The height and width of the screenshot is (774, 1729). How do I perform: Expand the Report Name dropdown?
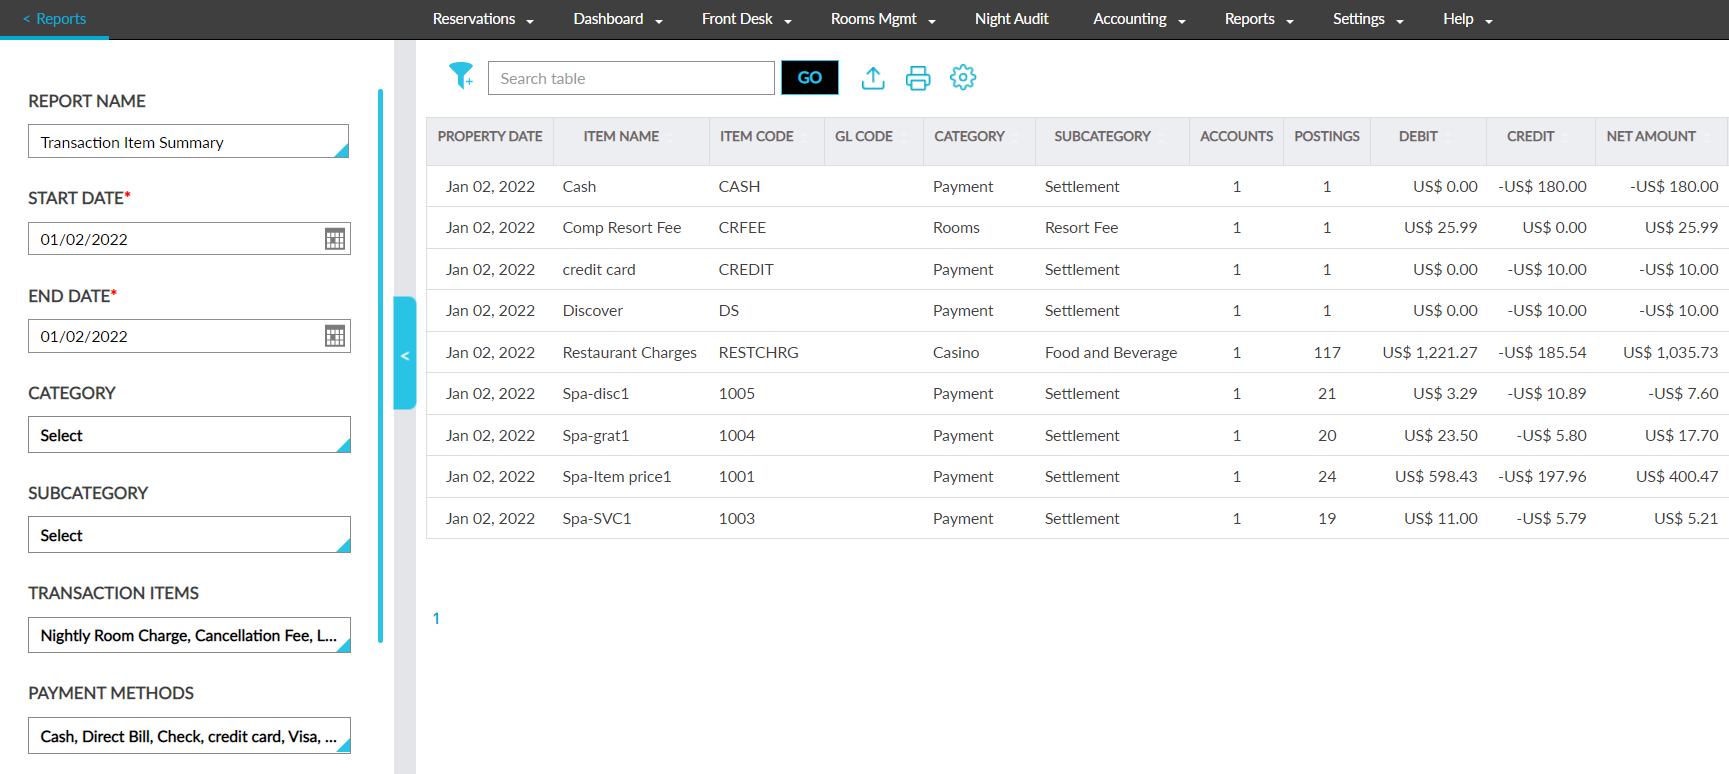tap(189, 142)
